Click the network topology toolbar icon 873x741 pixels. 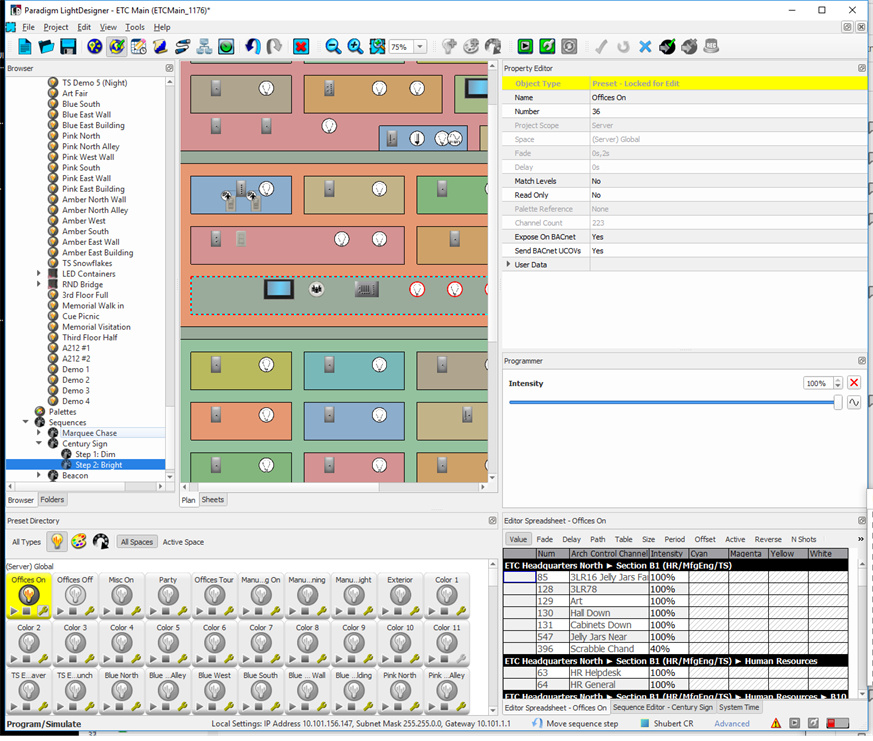coord(204,47)
